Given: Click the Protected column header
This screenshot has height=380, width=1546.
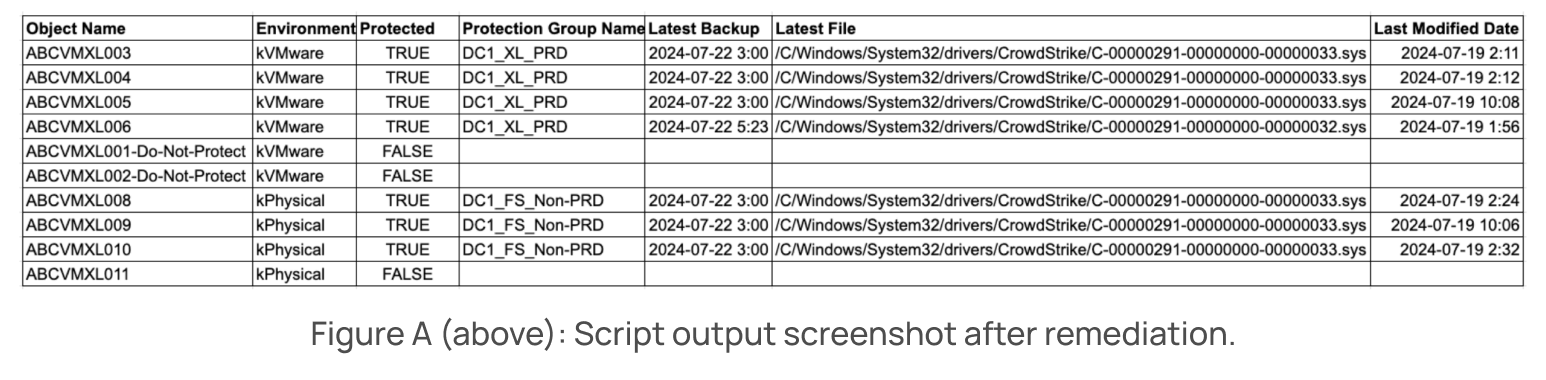Looking at the screenshot, I should [x=407, y=29].
